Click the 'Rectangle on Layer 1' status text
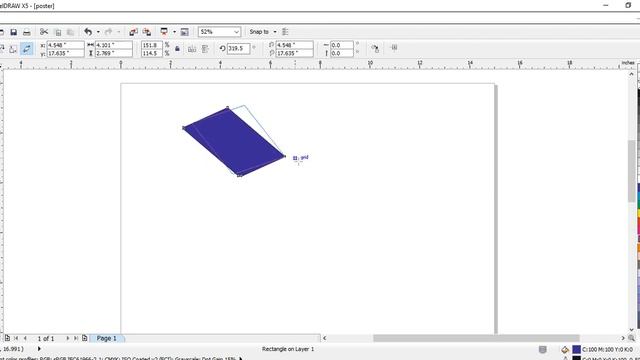Viewport: 640px width, 360px height. (x=288, y=349)
